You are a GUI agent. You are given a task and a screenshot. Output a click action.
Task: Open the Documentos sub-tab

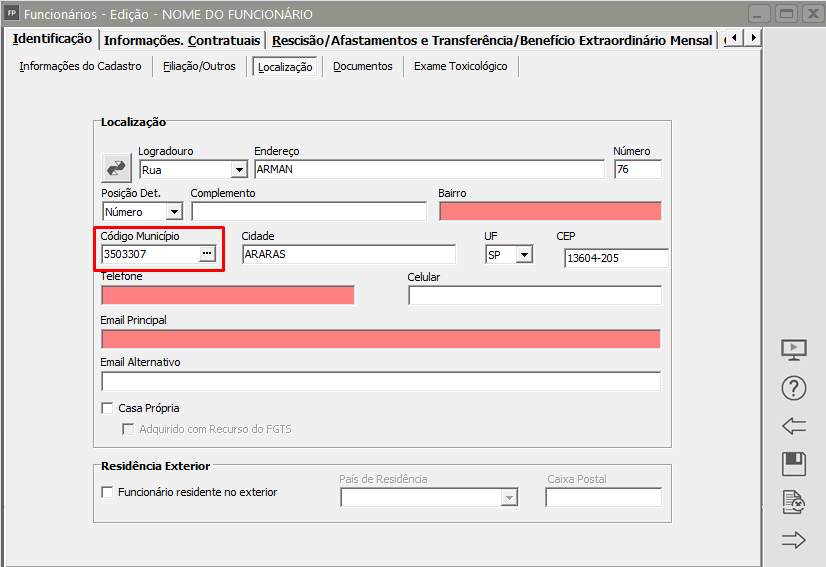click(x=362, y=67)
